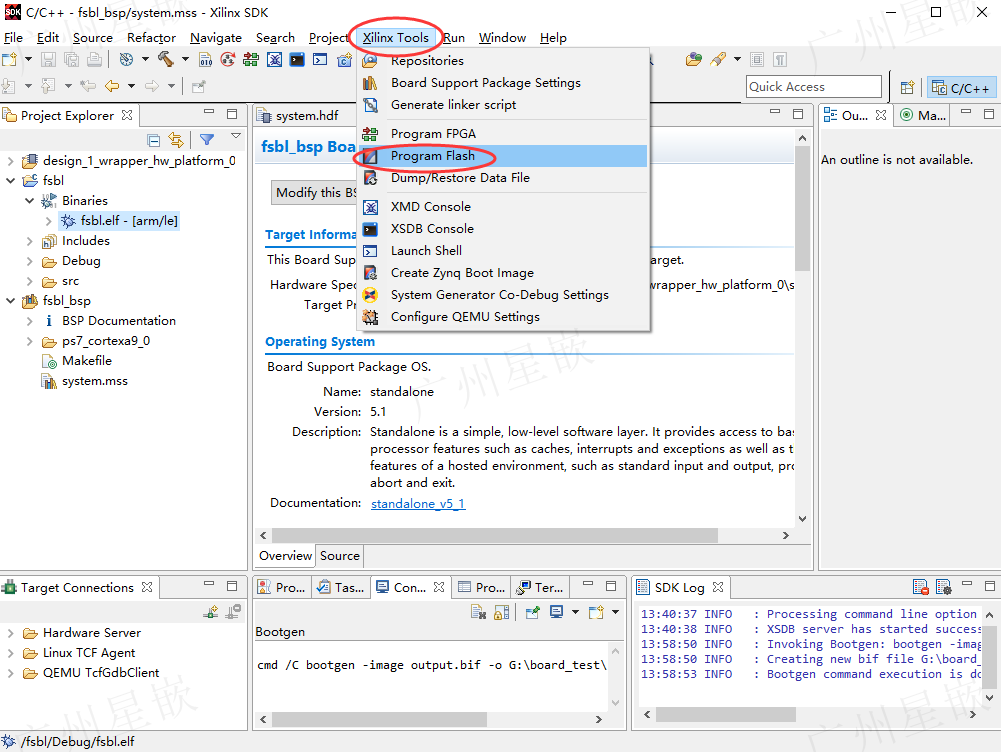Image resolution: width=1001 pixels, height=752 pixels.
Task: Choose Dump/Restore Data File
Action: tap(504, 177)
